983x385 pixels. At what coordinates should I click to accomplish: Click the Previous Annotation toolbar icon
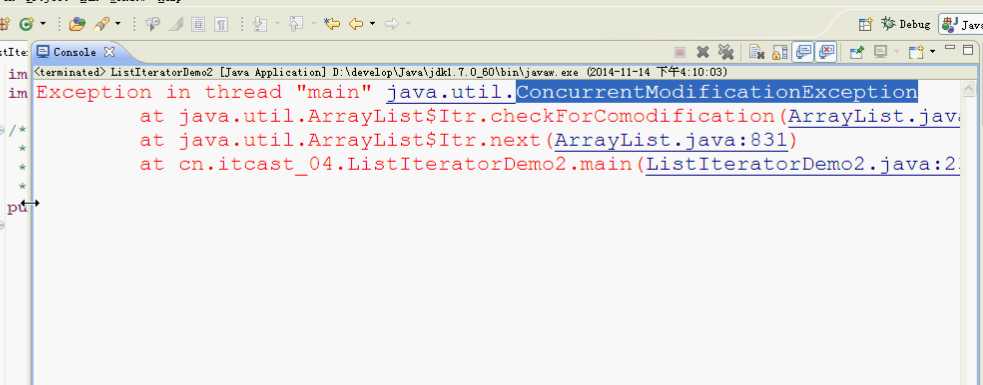pos(296,24)
